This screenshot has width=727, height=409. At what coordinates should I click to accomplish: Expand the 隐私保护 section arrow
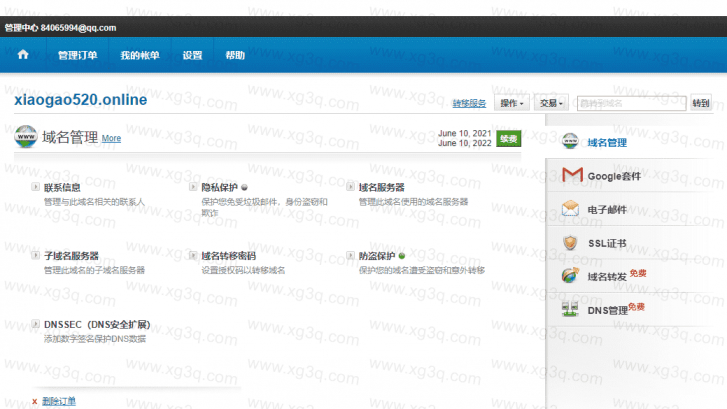coord(193,187)
